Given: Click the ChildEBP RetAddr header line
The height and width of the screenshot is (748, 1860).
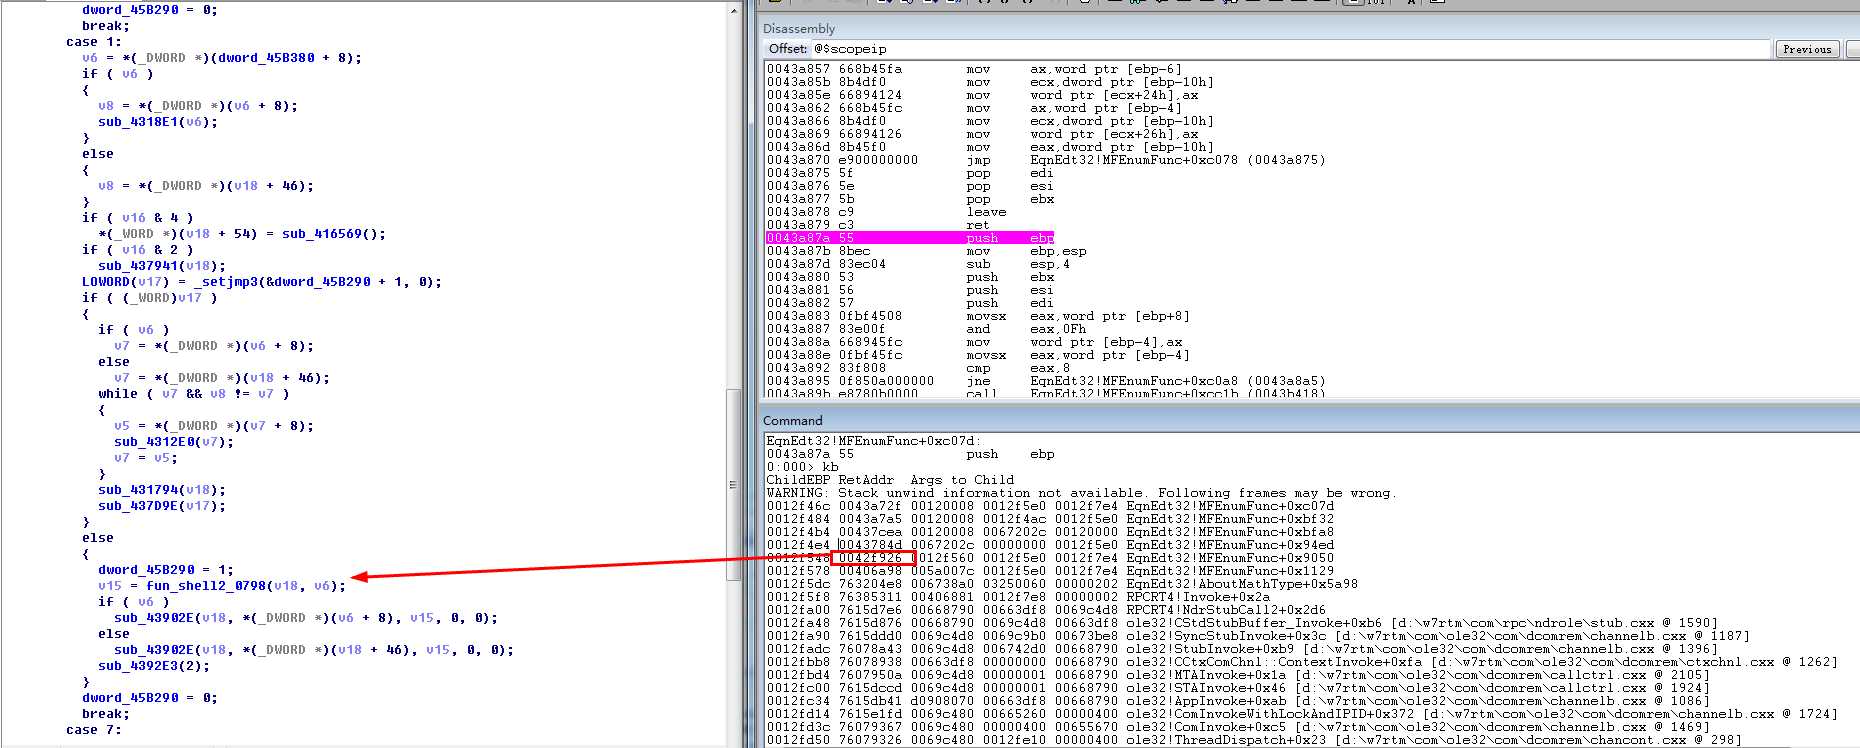Looking at the screenshot, I should (x=890, y=480).
